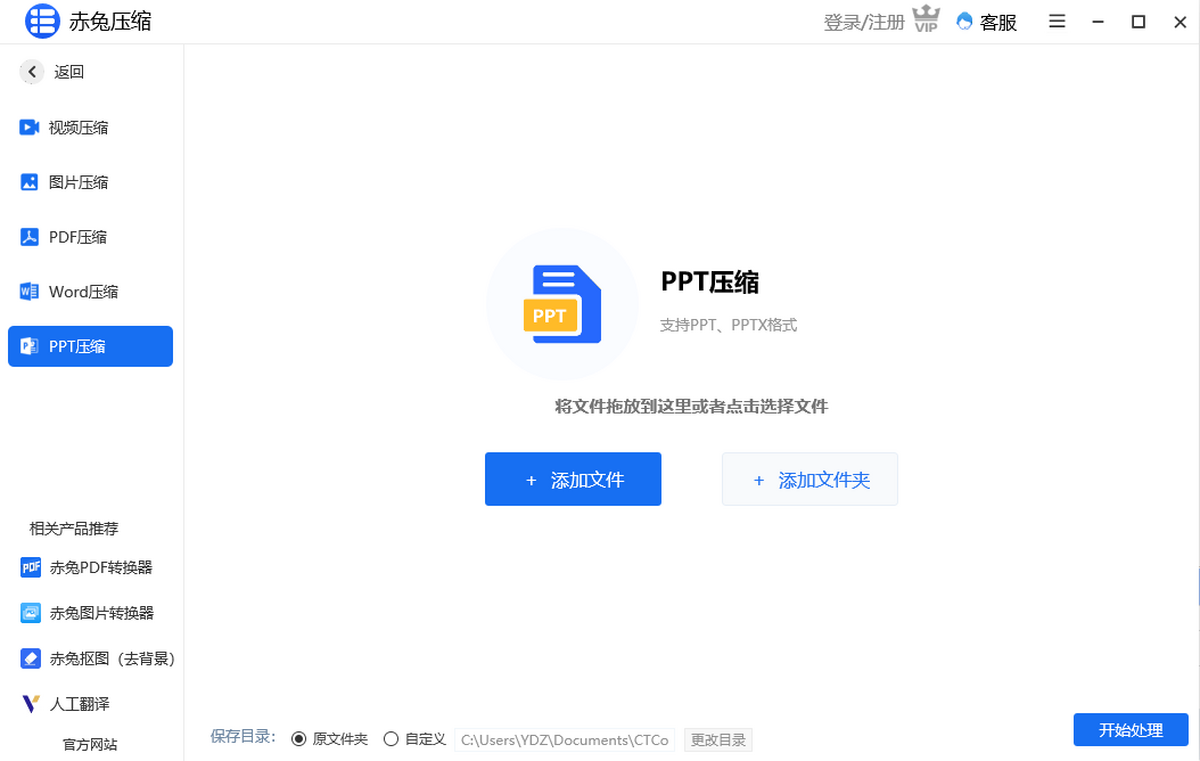Image resolution: width=1200 pixels, height=761 pixels.
Task: Click the 添加文件 button
Action: pos(573,480)
